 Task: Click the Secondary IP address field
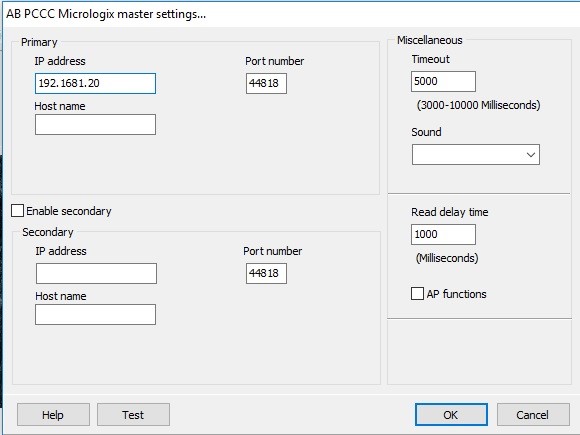click(x=96, y=273)
